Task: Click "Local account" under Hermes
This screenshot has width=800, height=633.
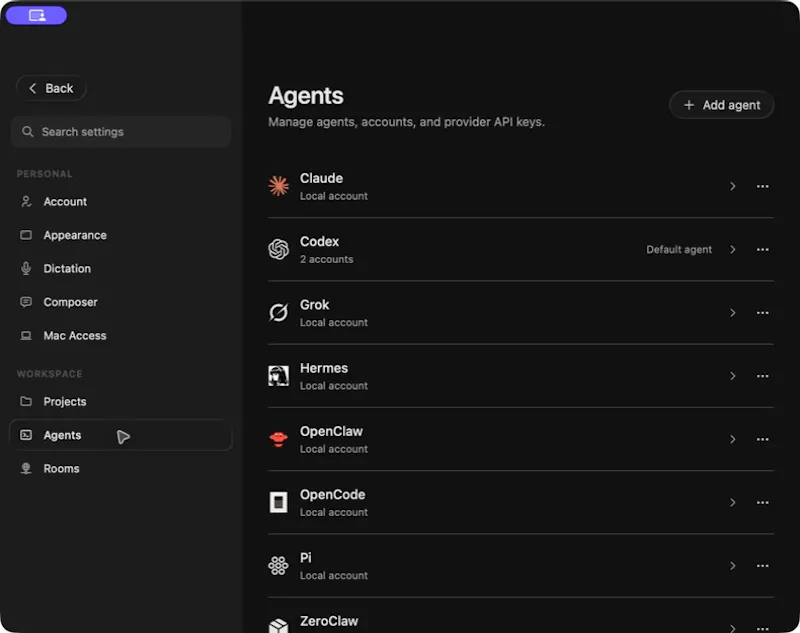Action: (334, 386)
